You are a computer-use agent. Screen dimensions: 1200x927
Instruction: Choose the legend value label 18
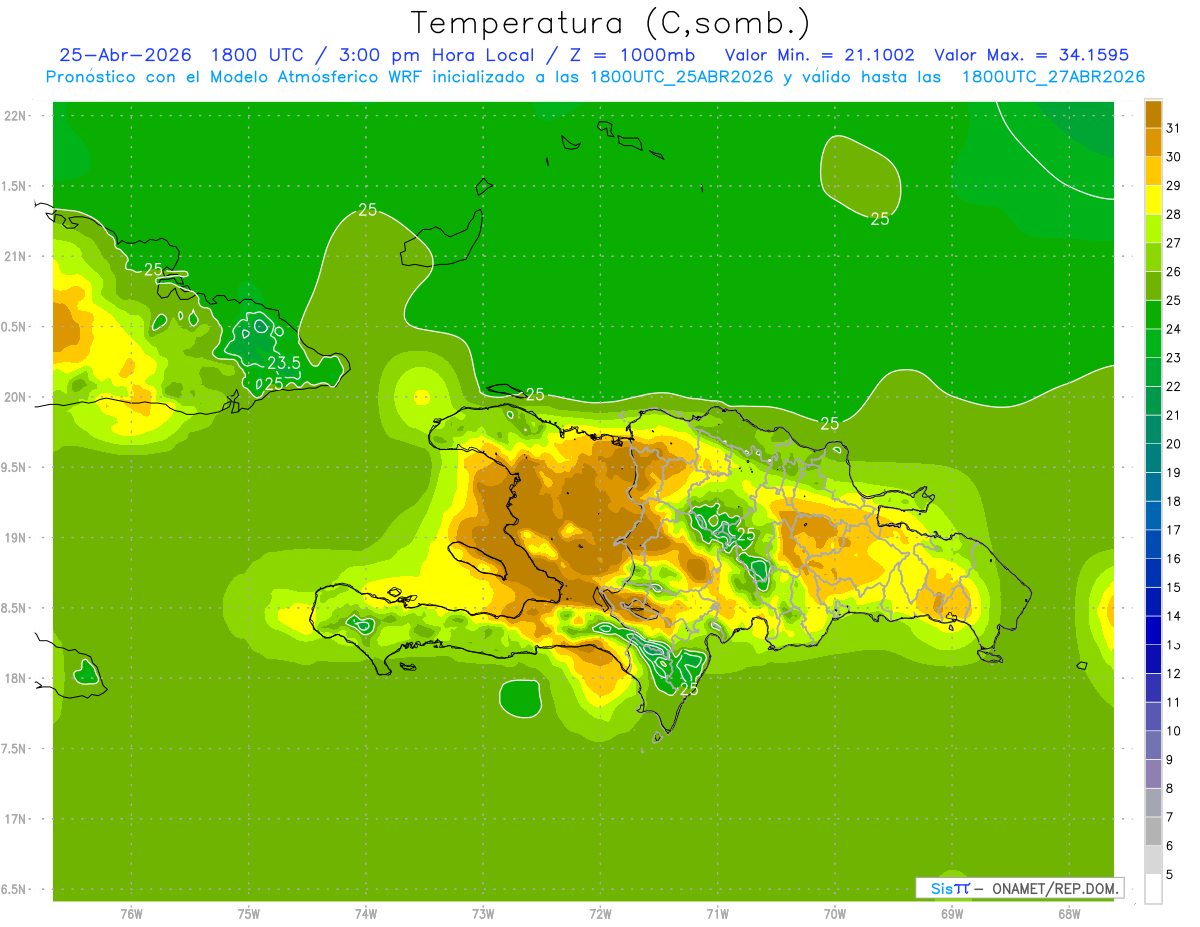[1173, 501]
